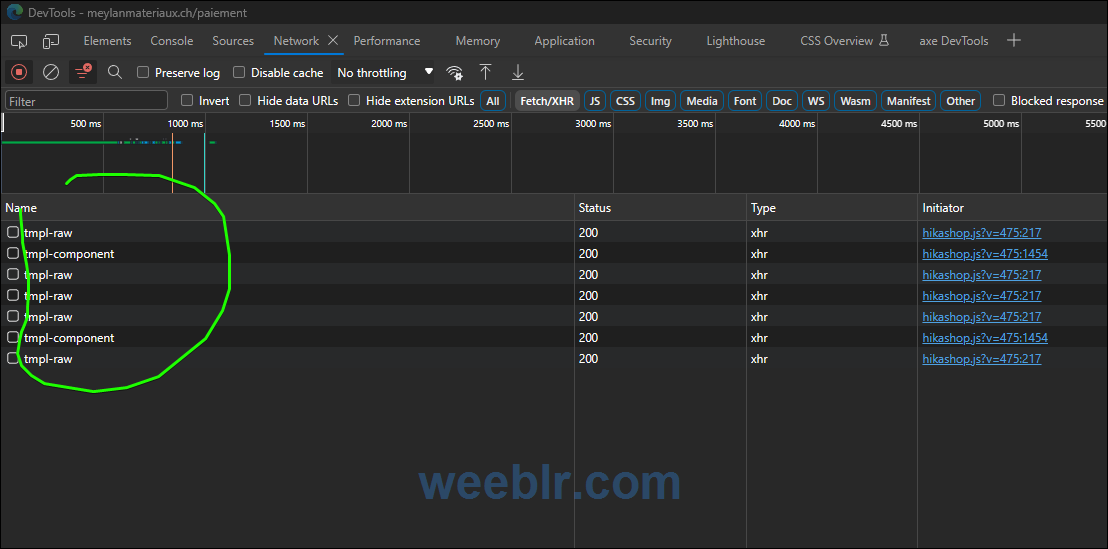Open the Lighthouse tab
1108x549 pixels.
pos(736,41)
